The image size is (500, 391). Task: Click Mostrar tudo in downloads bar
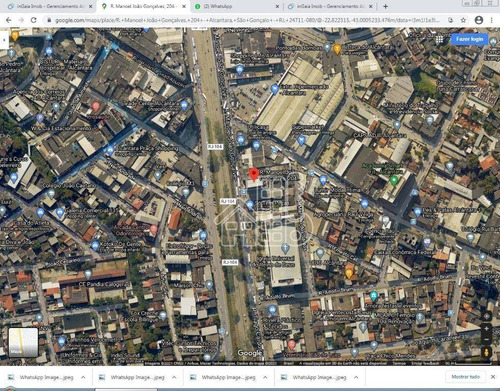click(x=466, y=377)
